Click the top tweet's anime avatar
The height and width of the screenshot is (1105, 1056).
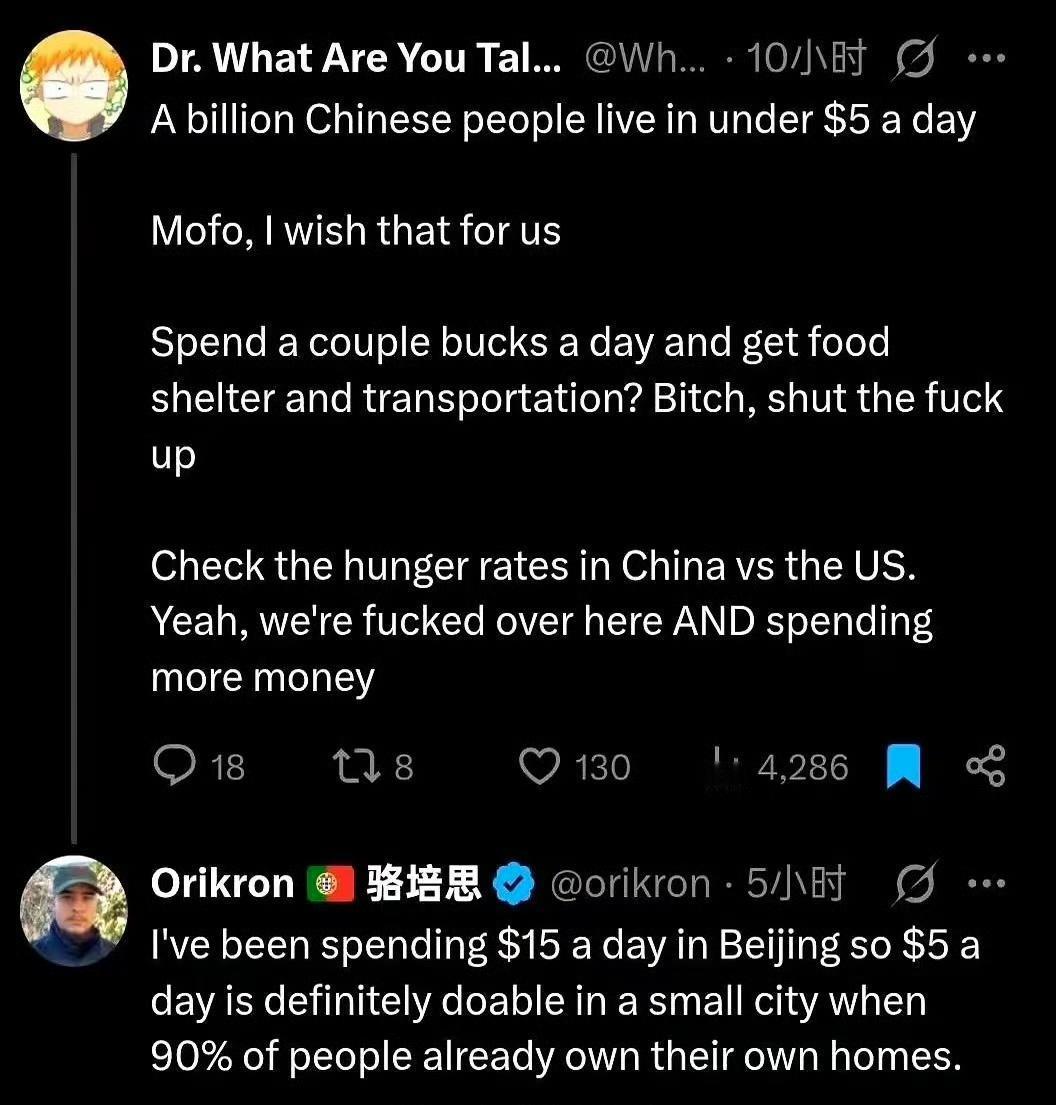(74, 84)
